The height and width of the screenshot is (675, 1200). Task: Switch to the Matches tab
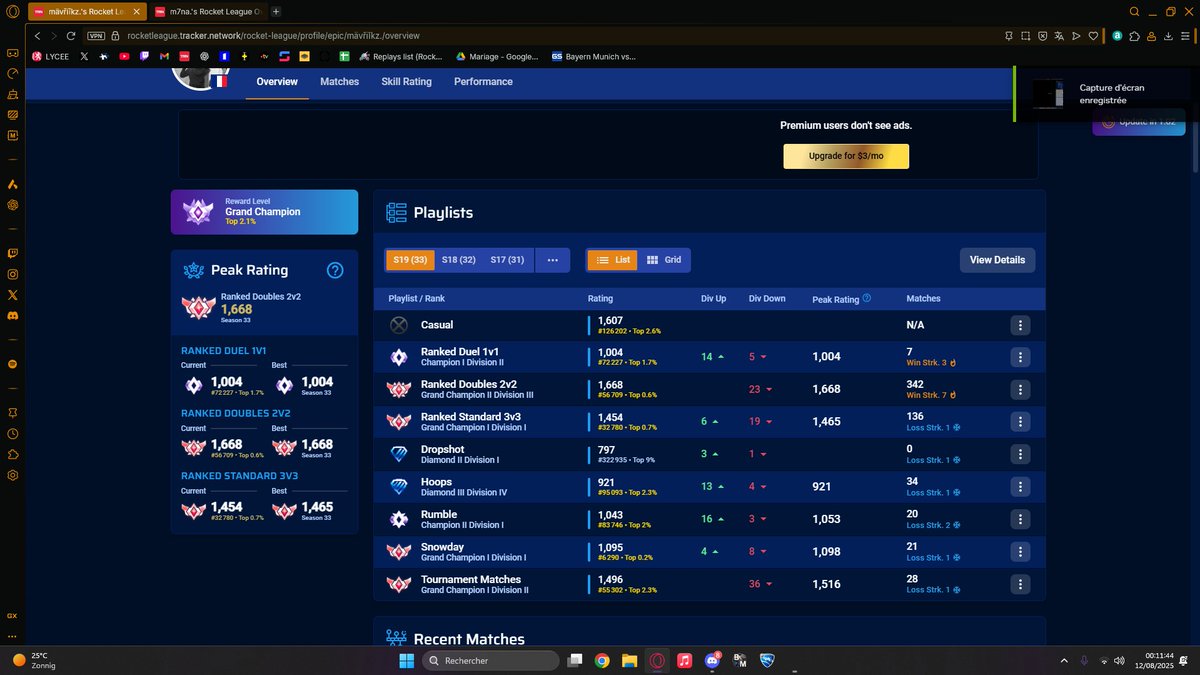[339, 82]
